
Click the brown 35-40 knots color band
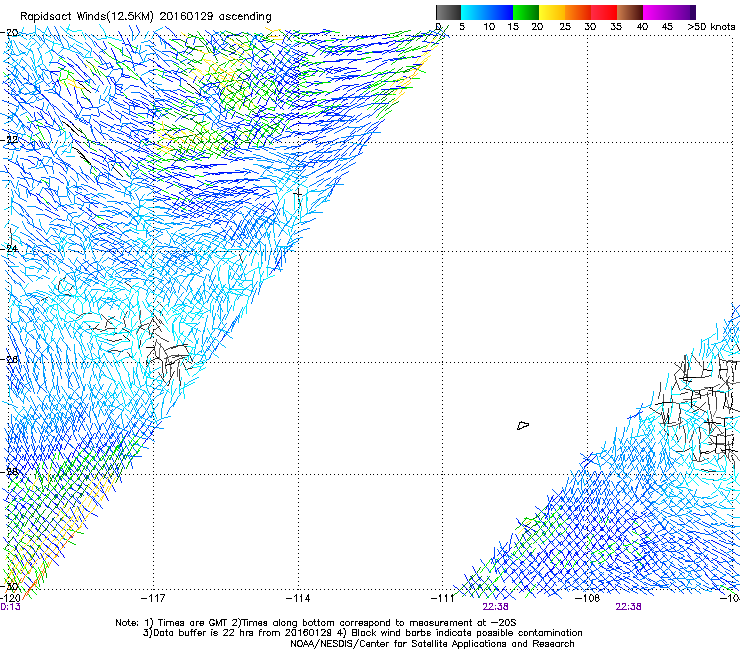coord(630,12)
